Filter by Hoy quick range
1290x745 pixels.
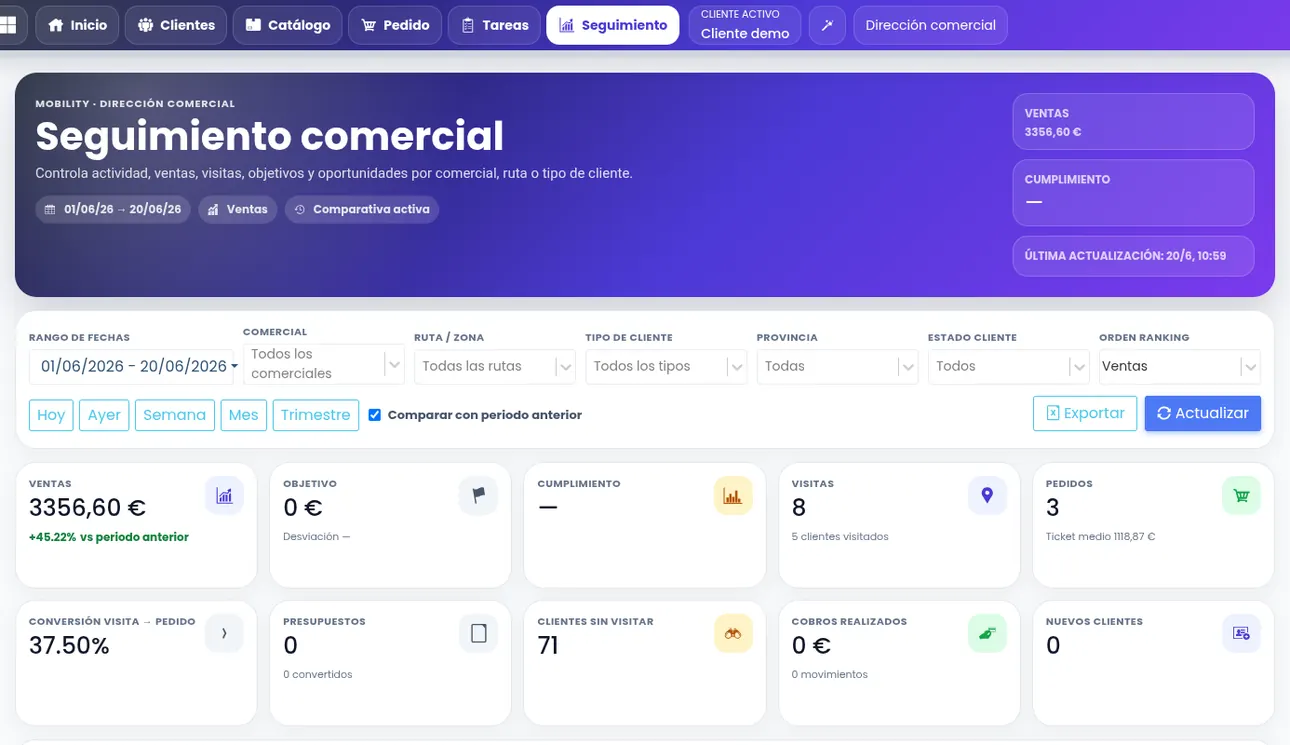[x=51, y=415]
